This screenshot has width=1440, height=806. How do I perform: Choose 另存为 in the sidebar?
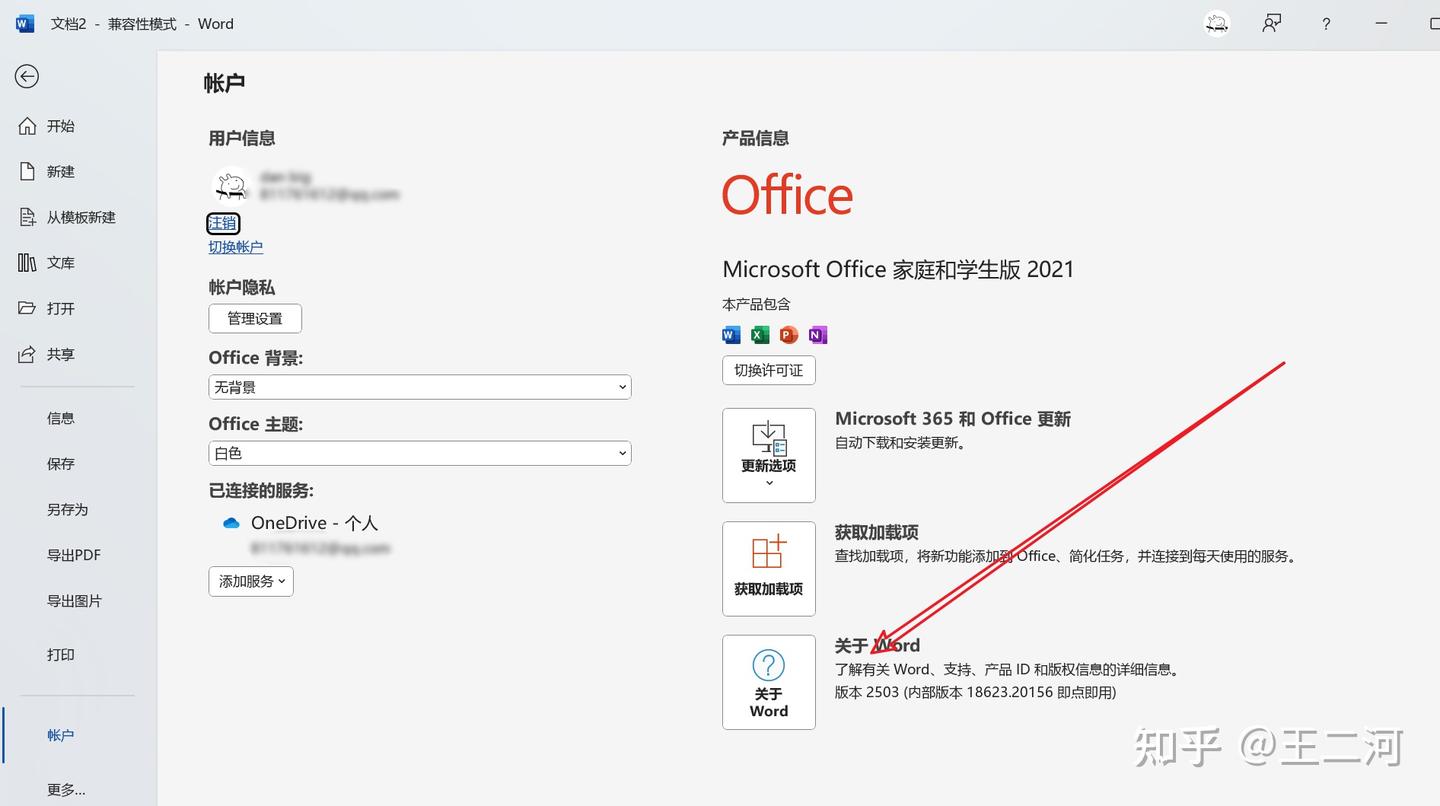pyautogui.click(x=67, y=509)
